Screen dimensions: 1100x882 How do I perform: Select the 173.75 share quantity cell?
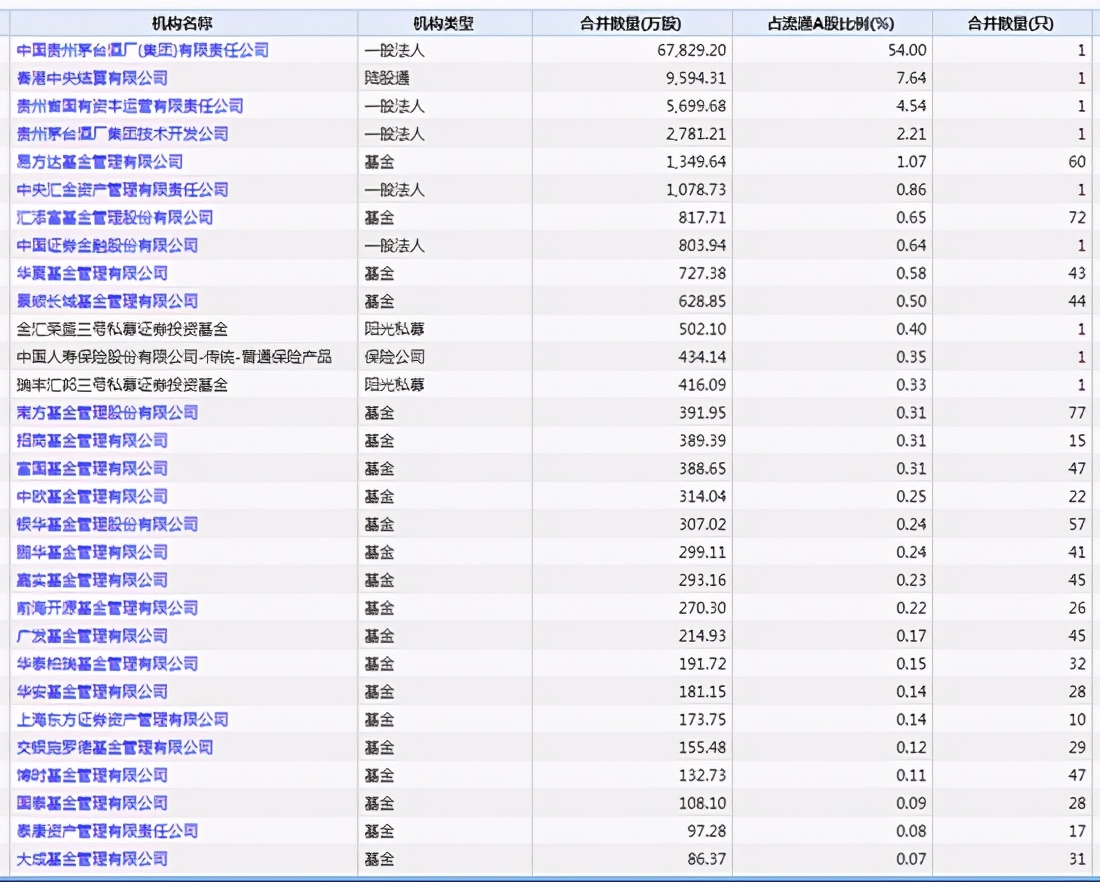pyautogui.click(x=702, y=720)
